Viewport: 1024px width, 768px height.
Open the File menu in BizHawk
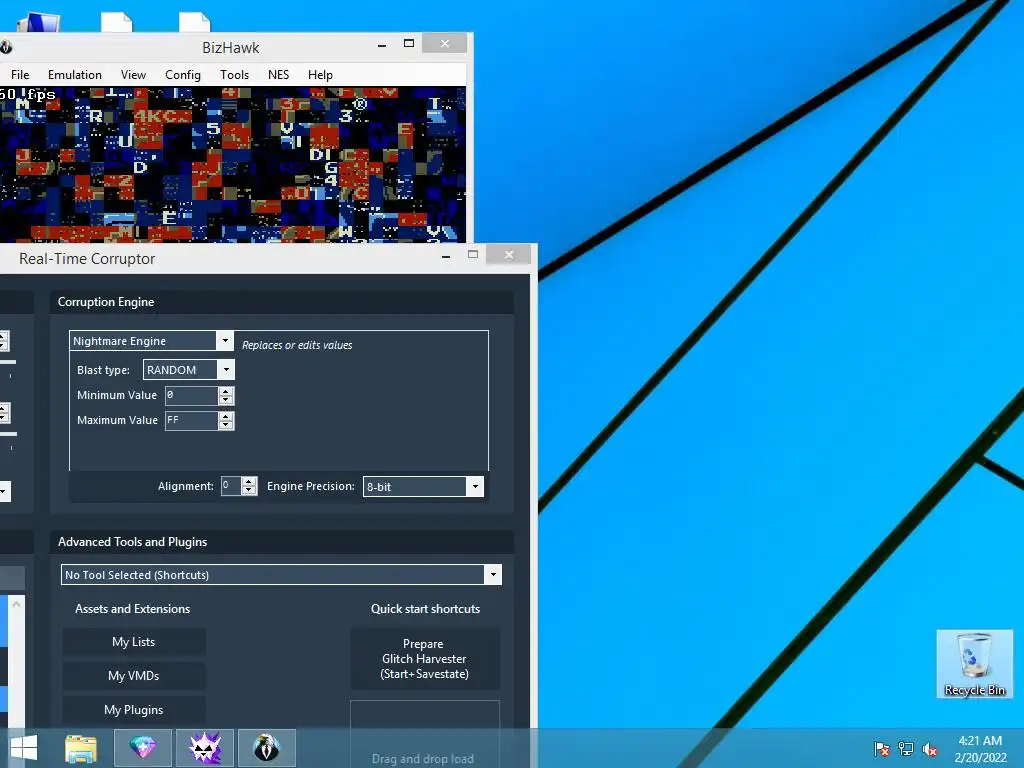(20, 74)
